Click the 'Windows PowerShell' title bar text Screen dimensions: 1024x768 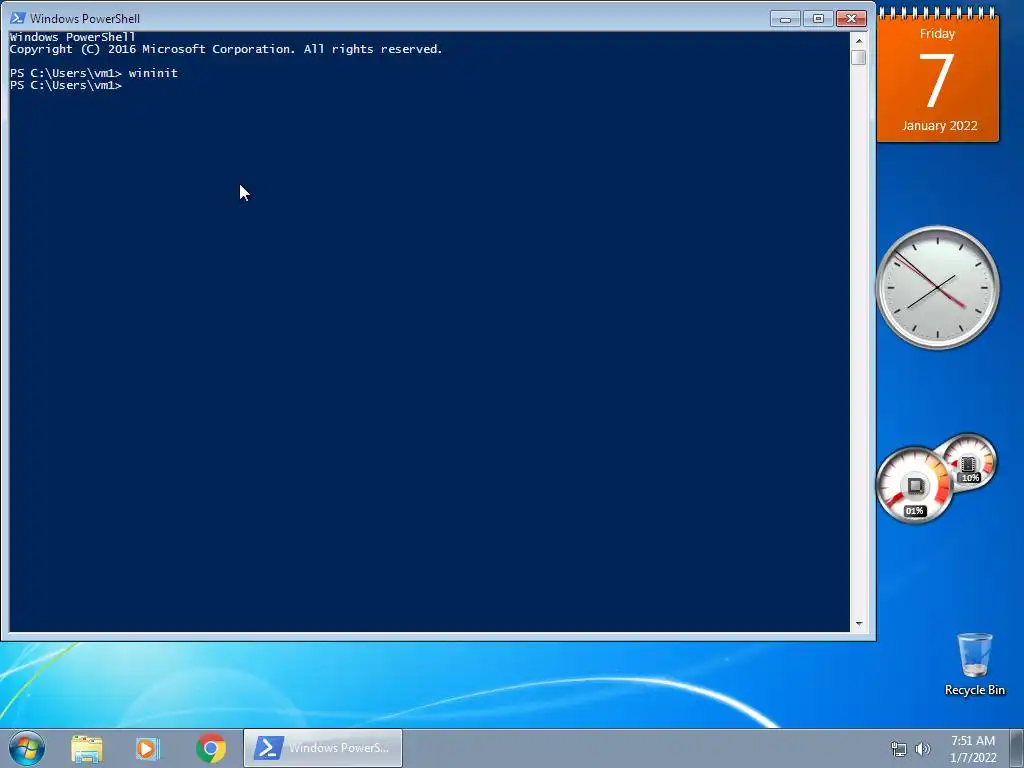point(85,18)
